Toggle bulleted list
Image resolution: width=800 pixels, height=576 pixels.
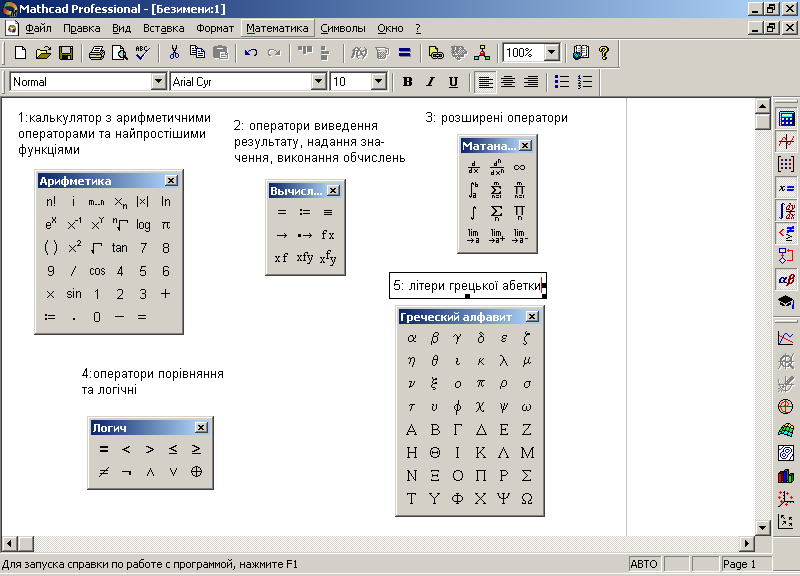(562, 82)
